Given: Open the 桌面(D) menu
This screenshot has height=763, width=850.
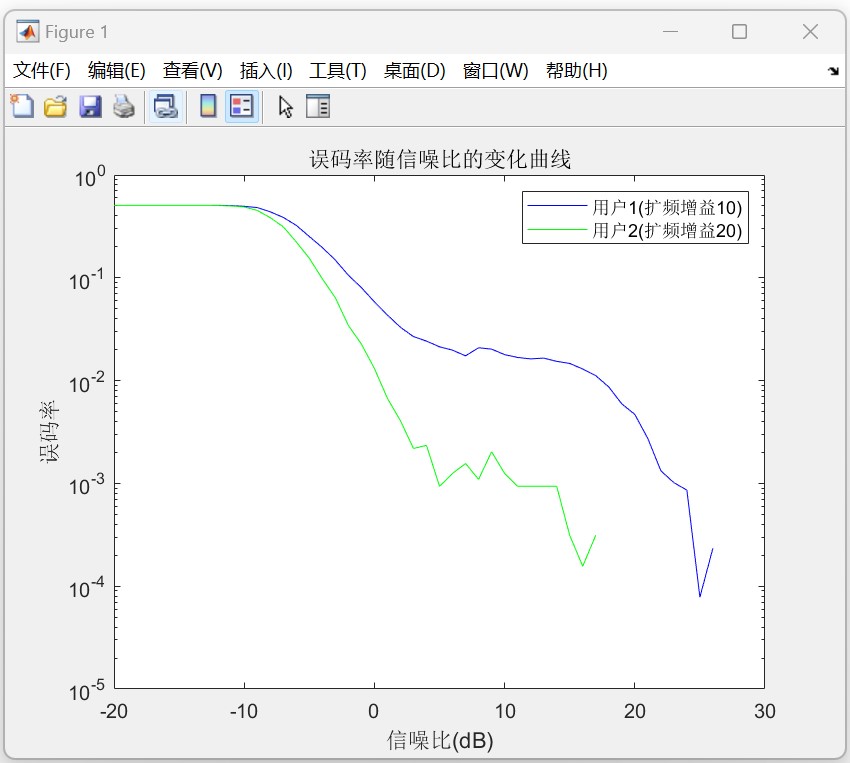Looking at the screenshot, I should tap(414, 70).
